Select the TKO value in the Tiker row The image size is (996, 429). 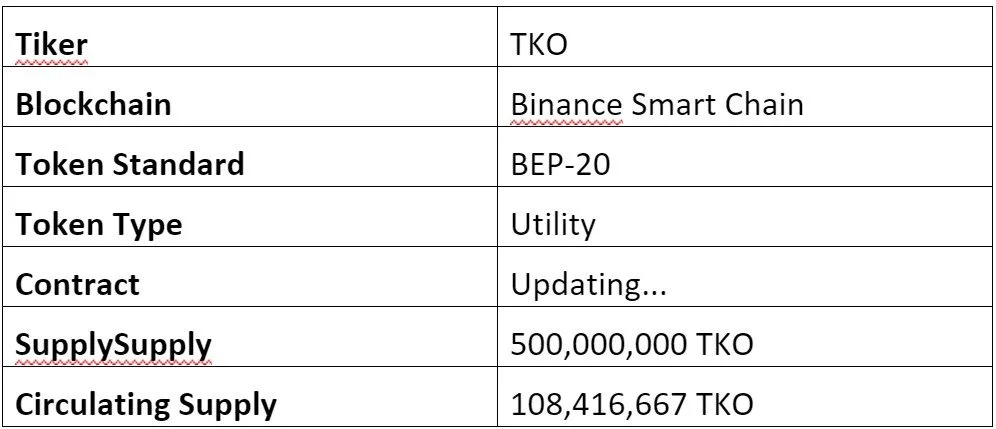pyautogui.click(x=540, y=46)
